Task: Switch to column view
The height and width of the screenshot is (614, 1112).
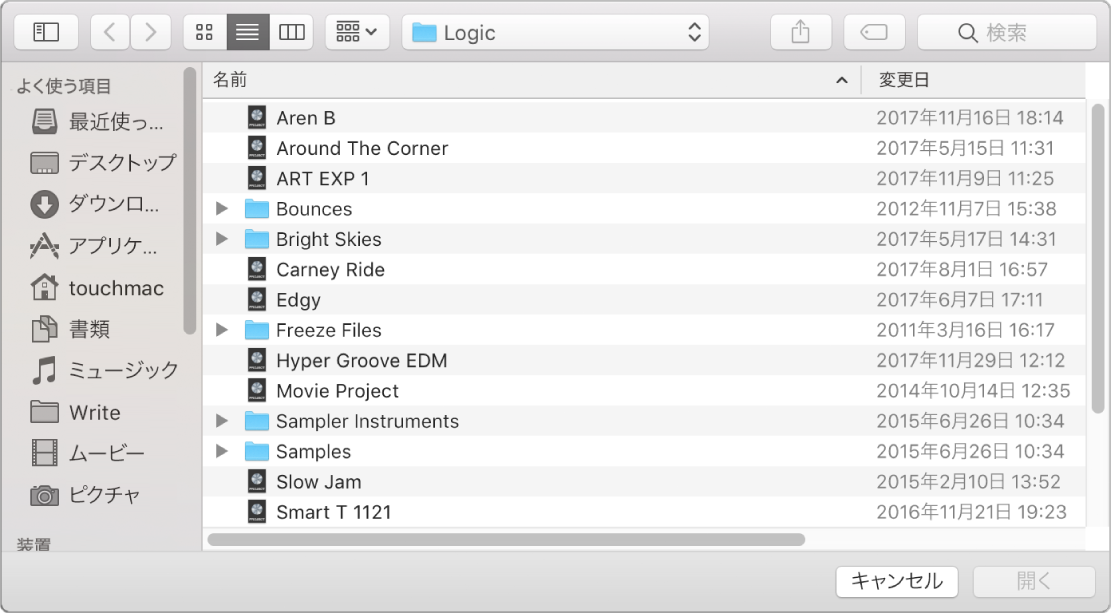Action: click(x=291, y=33)
